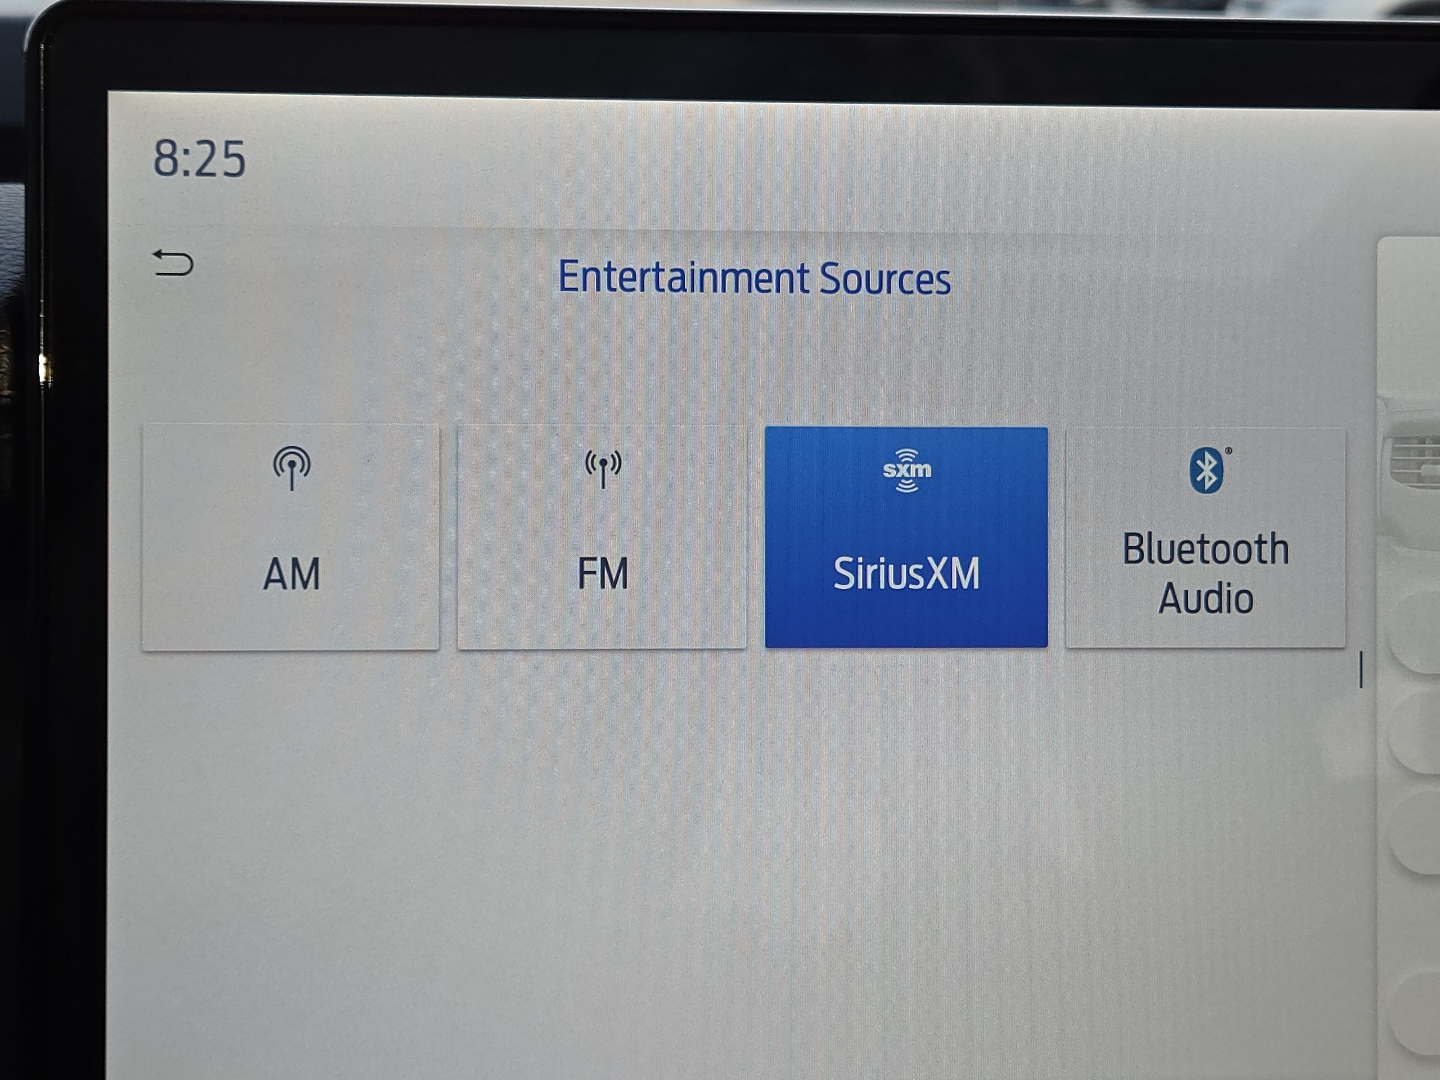
Task: Tap the Entertainment Sources heading
Action: [754, 278]
